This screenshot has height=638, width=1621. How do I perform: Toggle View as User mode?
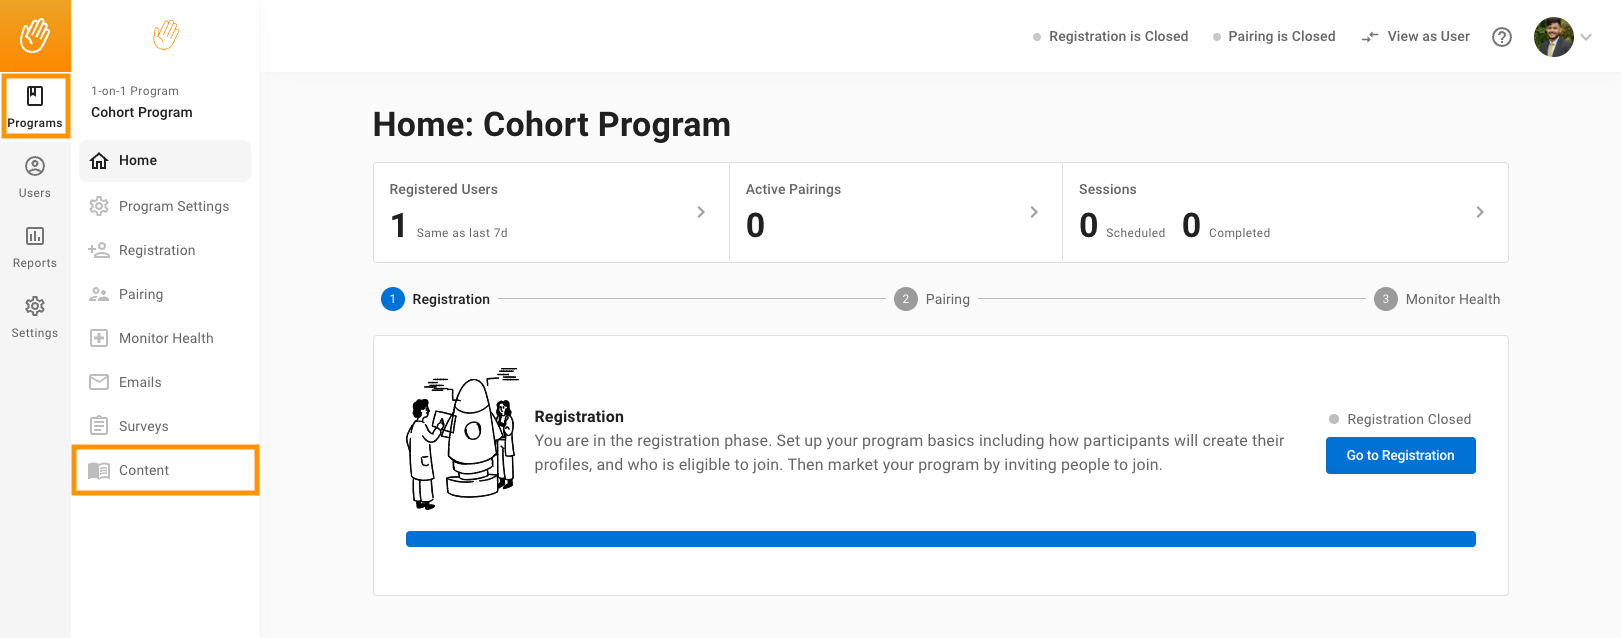click(1416, 36)
